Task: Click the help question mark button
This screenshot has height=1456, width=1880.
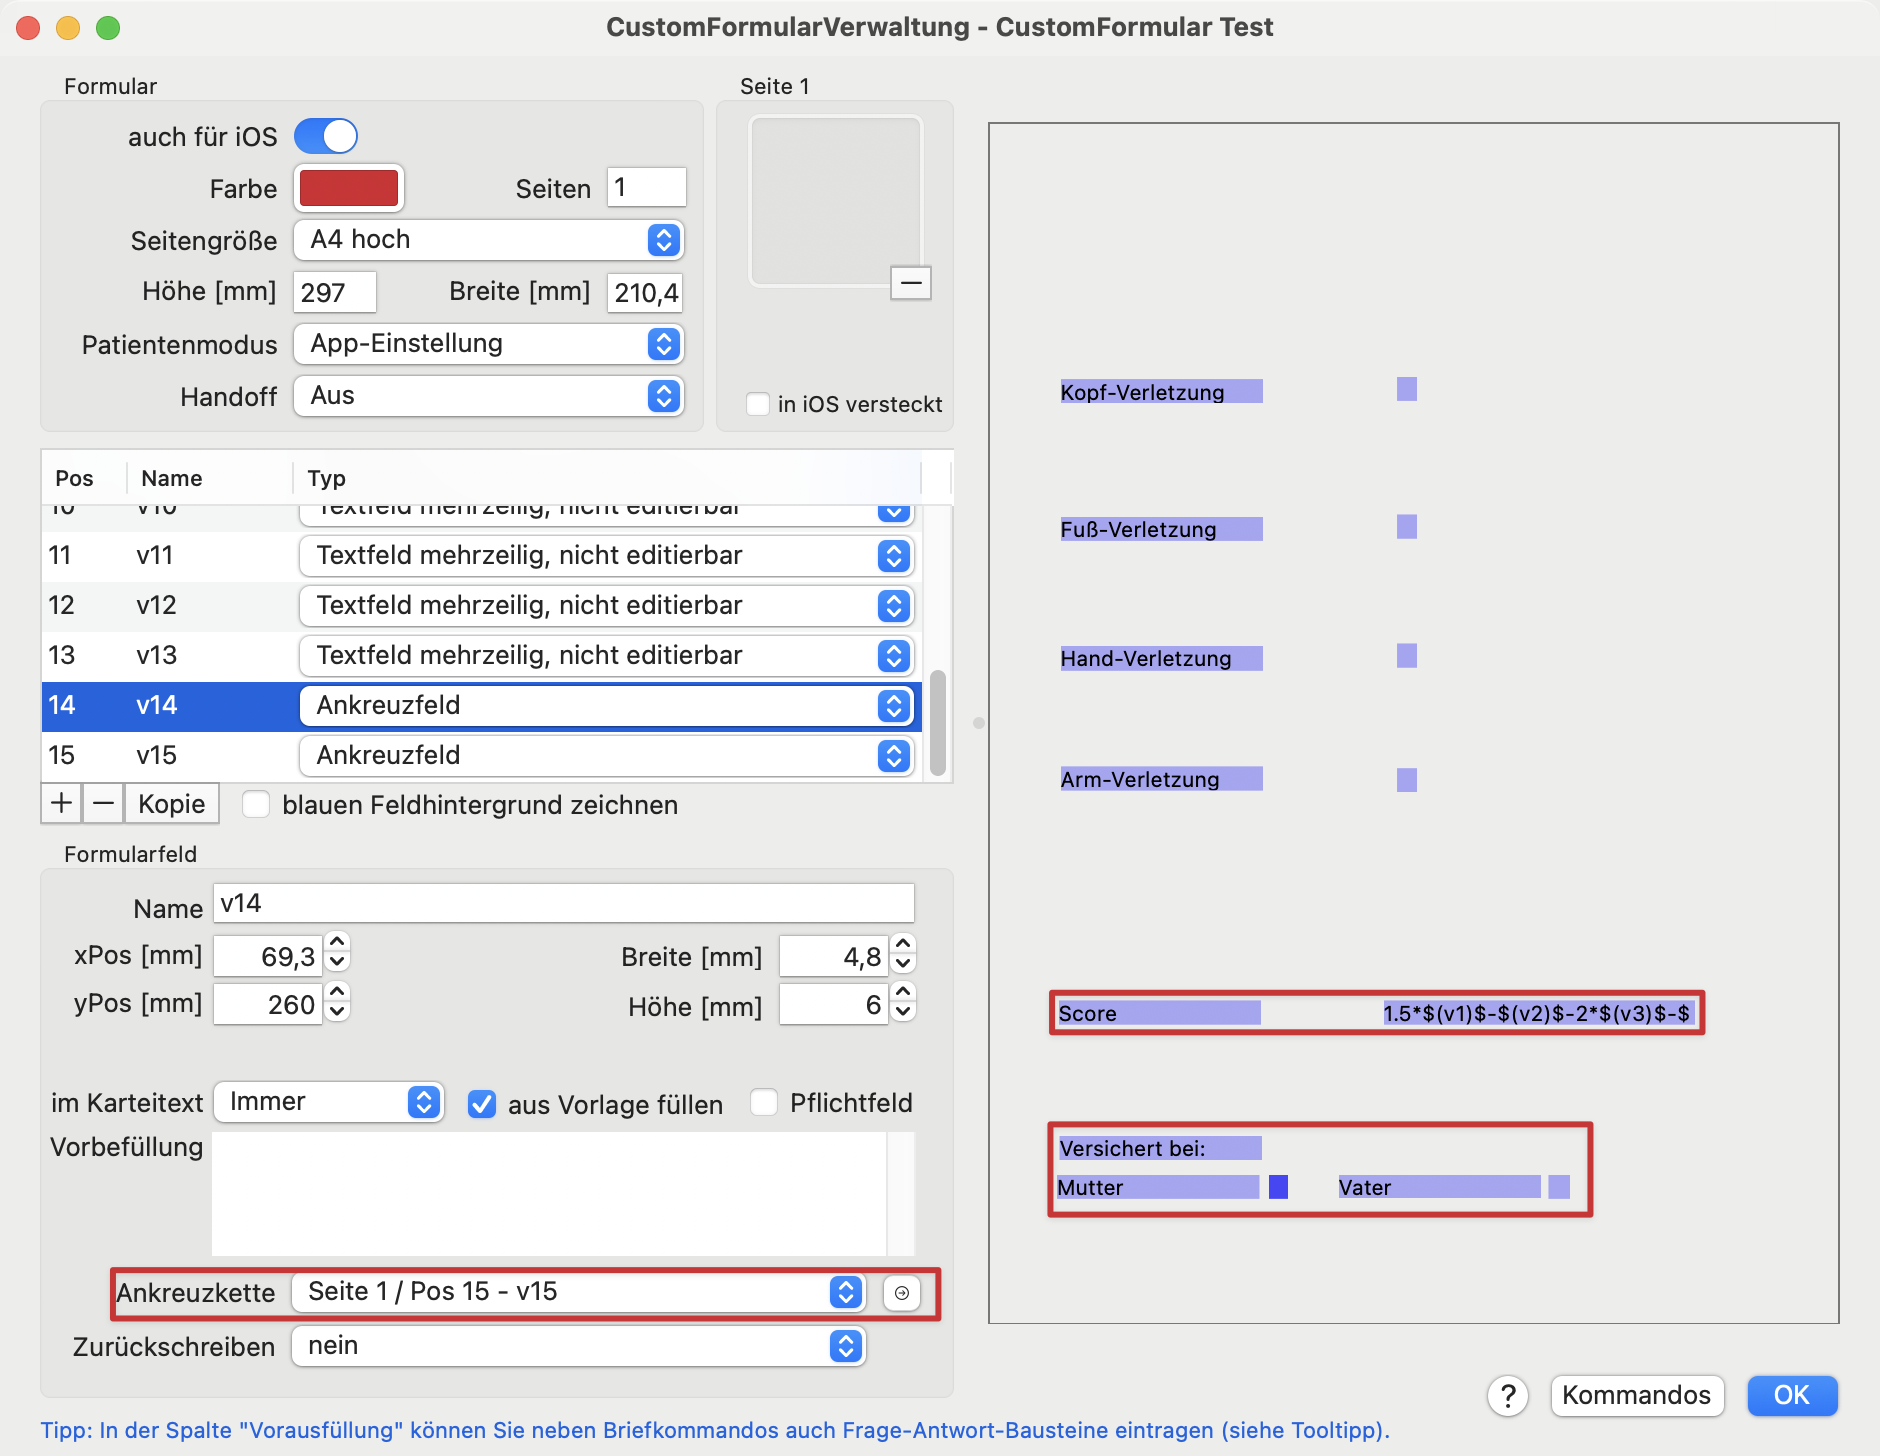Action: (x=1507, y=1395)
